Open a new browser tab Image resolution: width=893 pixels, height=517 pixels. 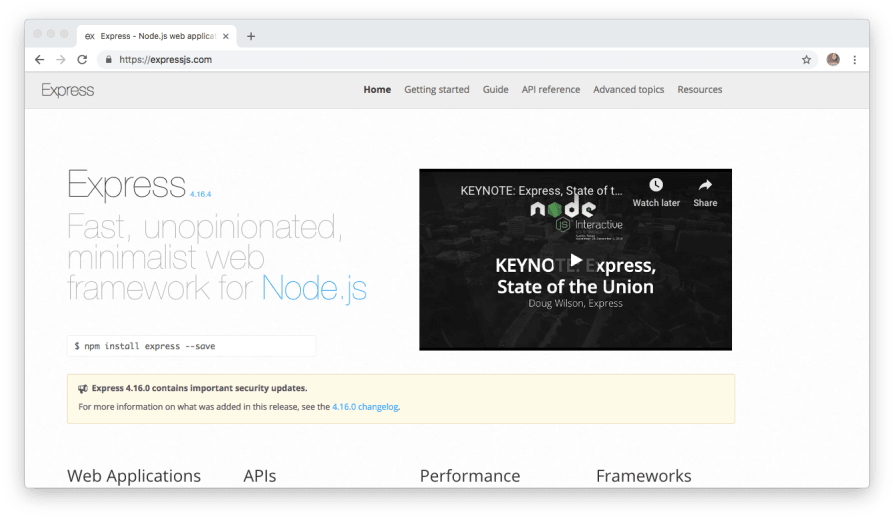click(x=251, y=36)
